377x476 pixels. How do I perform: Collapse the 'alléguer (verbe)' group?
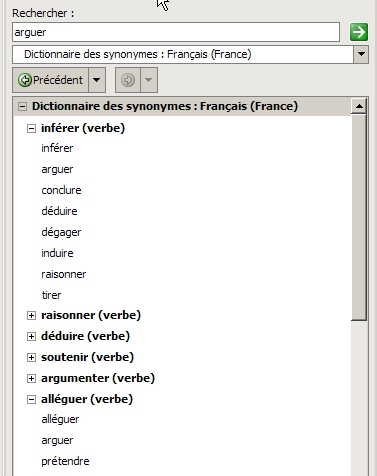click(31, 399)
